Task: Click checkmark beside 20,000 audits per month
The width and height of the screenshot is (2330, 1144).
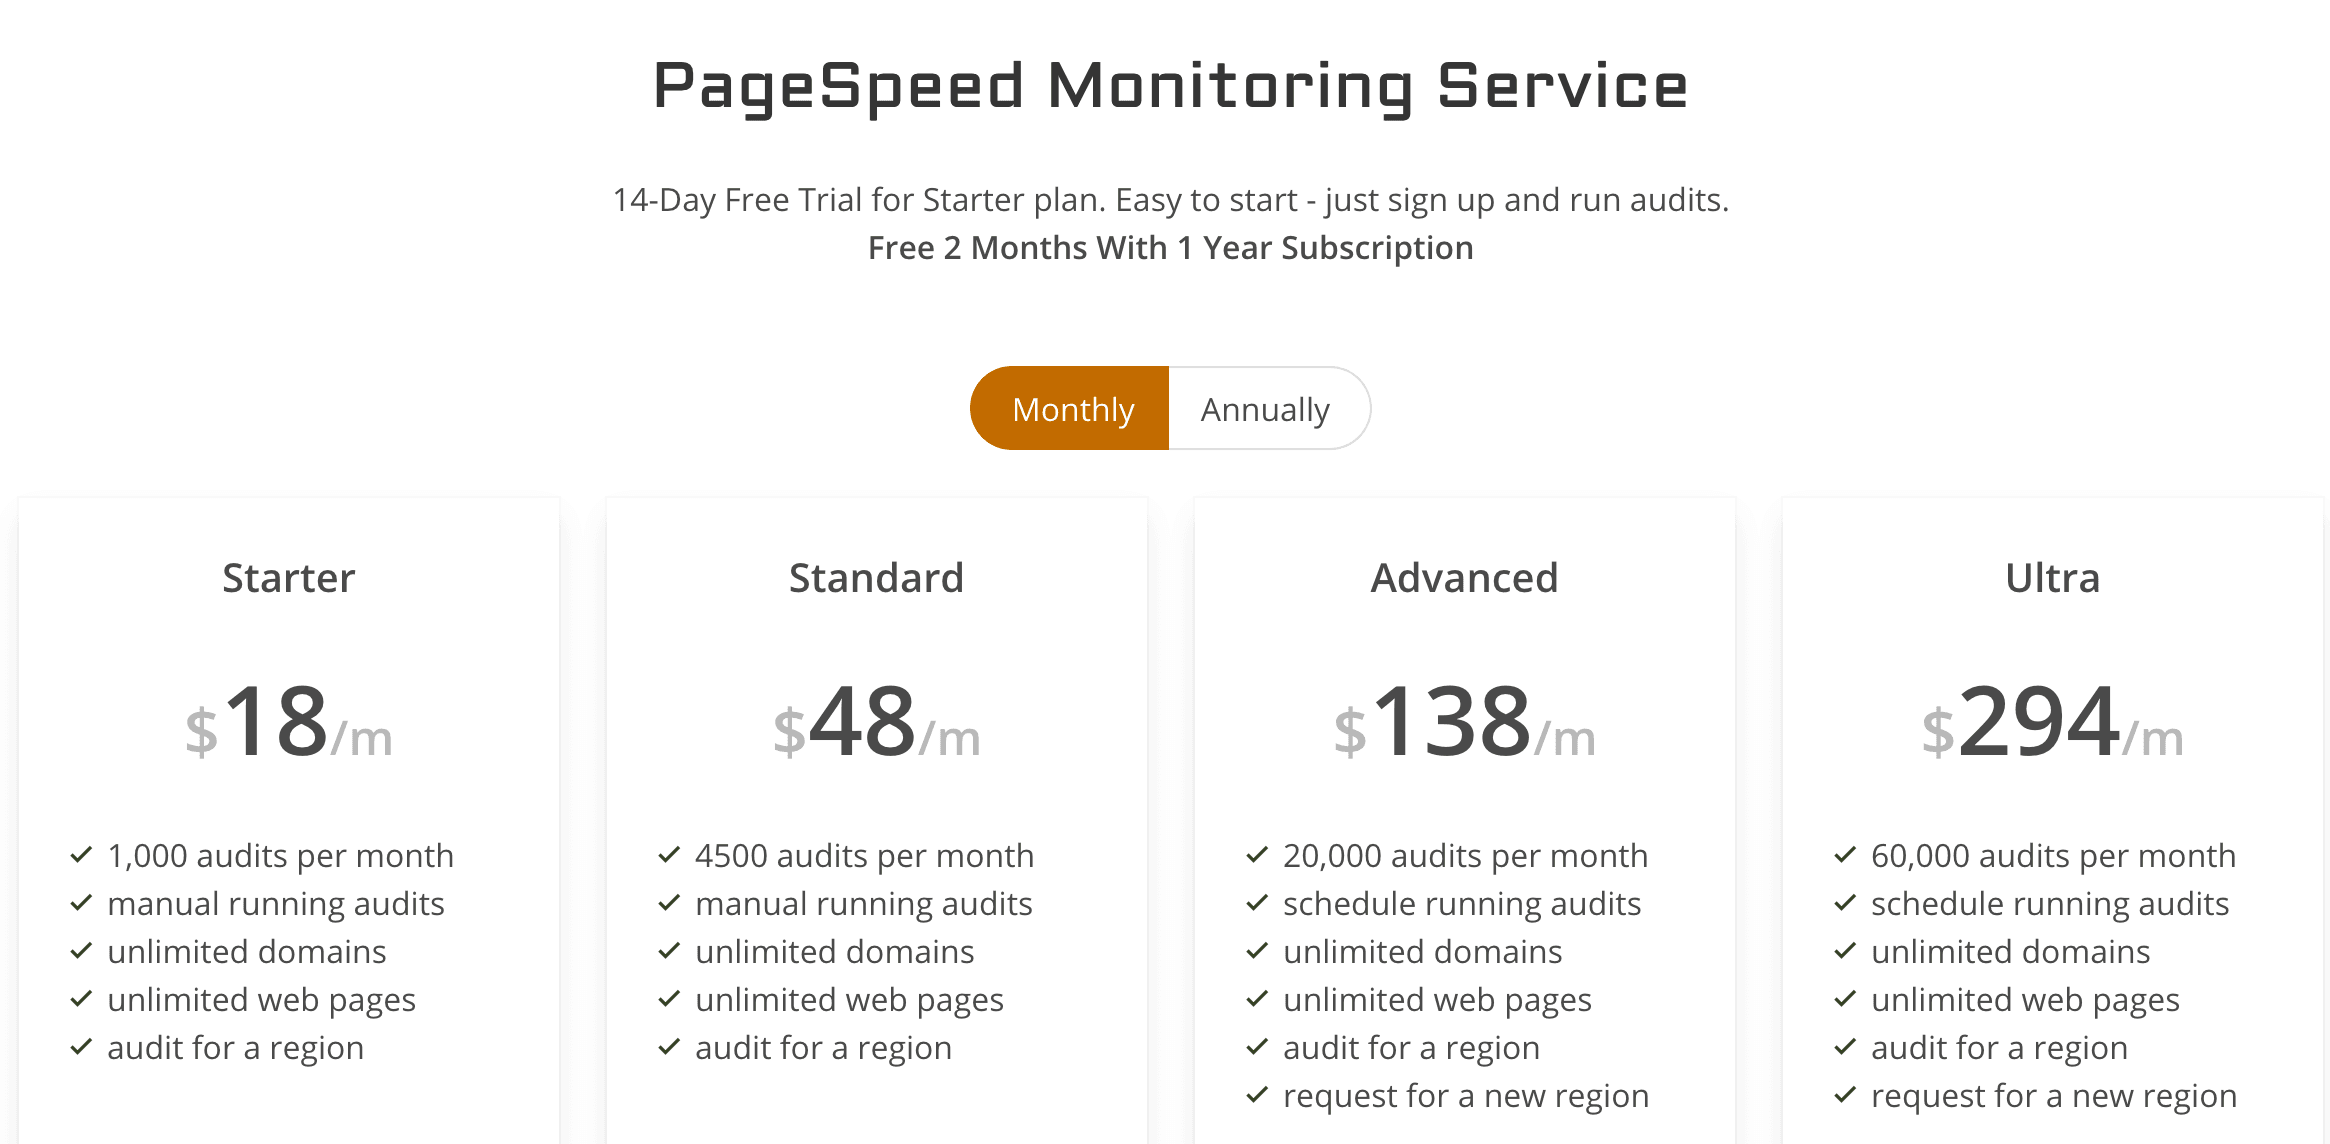Action: (x=1257, y=855)
